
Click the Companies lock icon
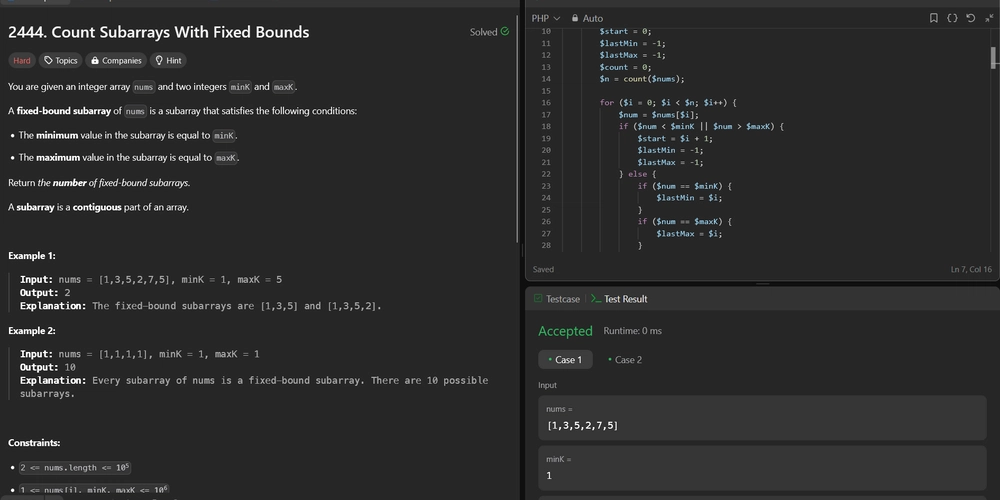pyautogui.click(x=95, y=61)
